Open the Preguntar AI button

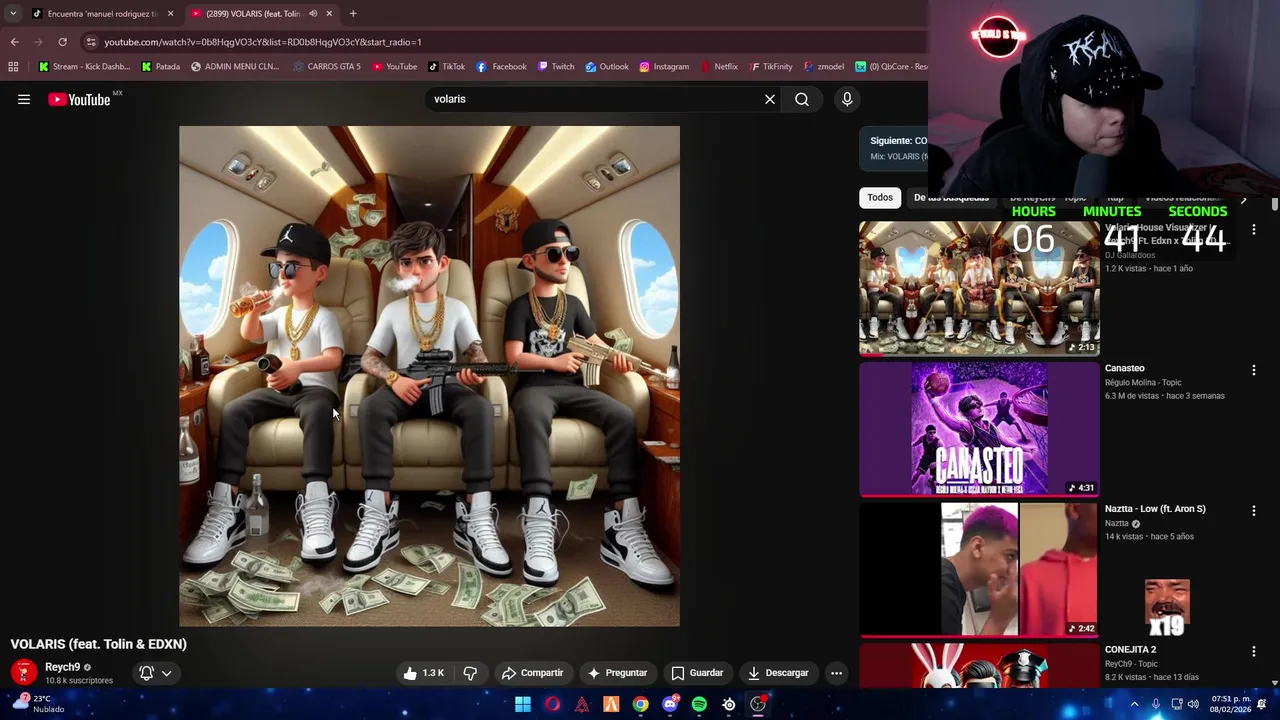(617, 673)
